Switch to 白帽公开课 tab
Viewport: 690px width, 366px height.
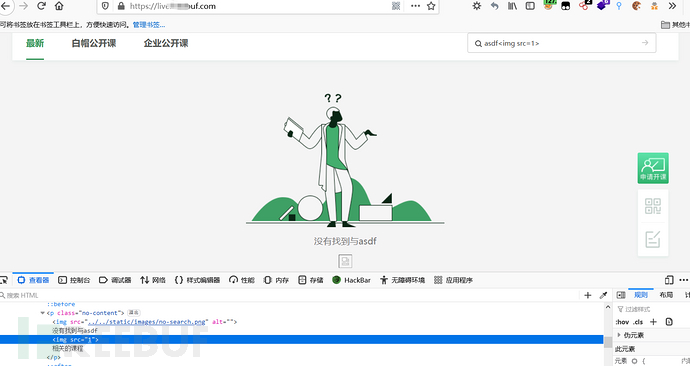click(x=94, y=43)
